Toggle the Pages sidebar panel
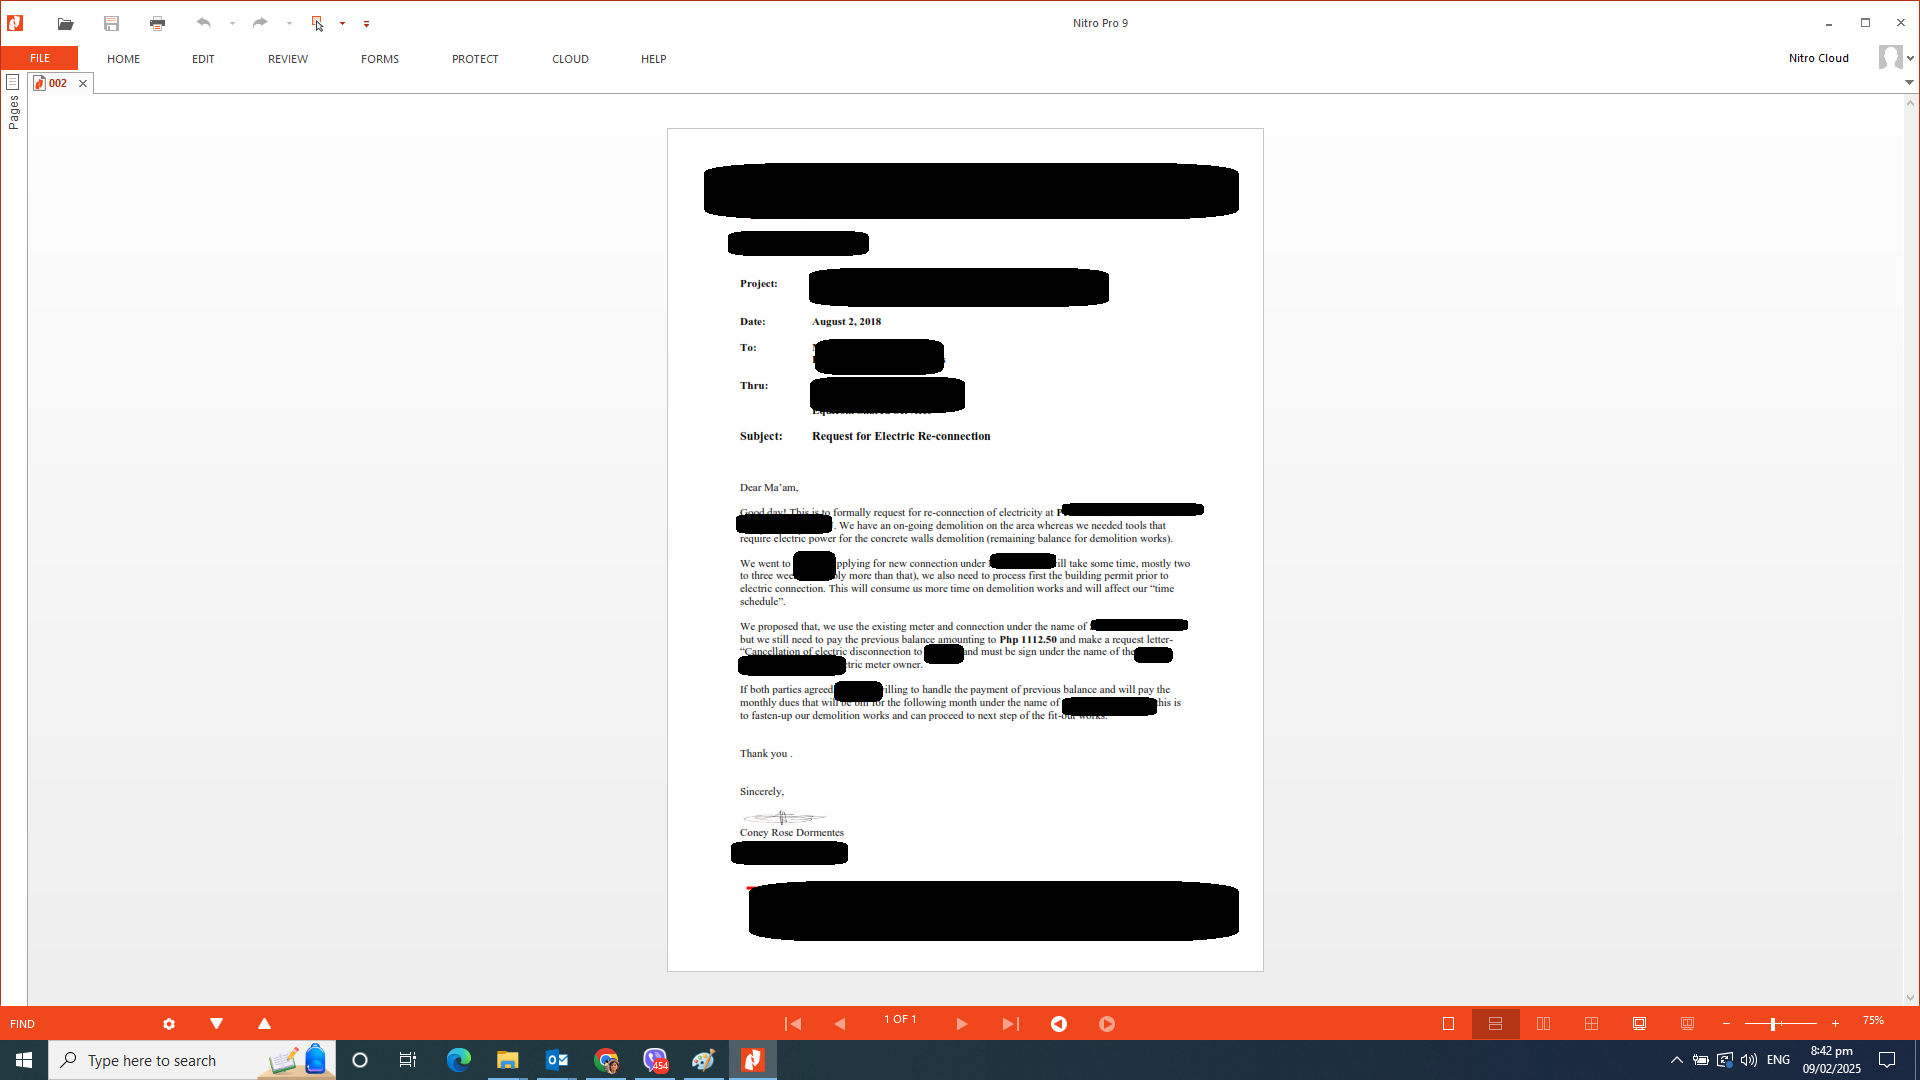1920x1080 pixels. click(x=13, y=83)
